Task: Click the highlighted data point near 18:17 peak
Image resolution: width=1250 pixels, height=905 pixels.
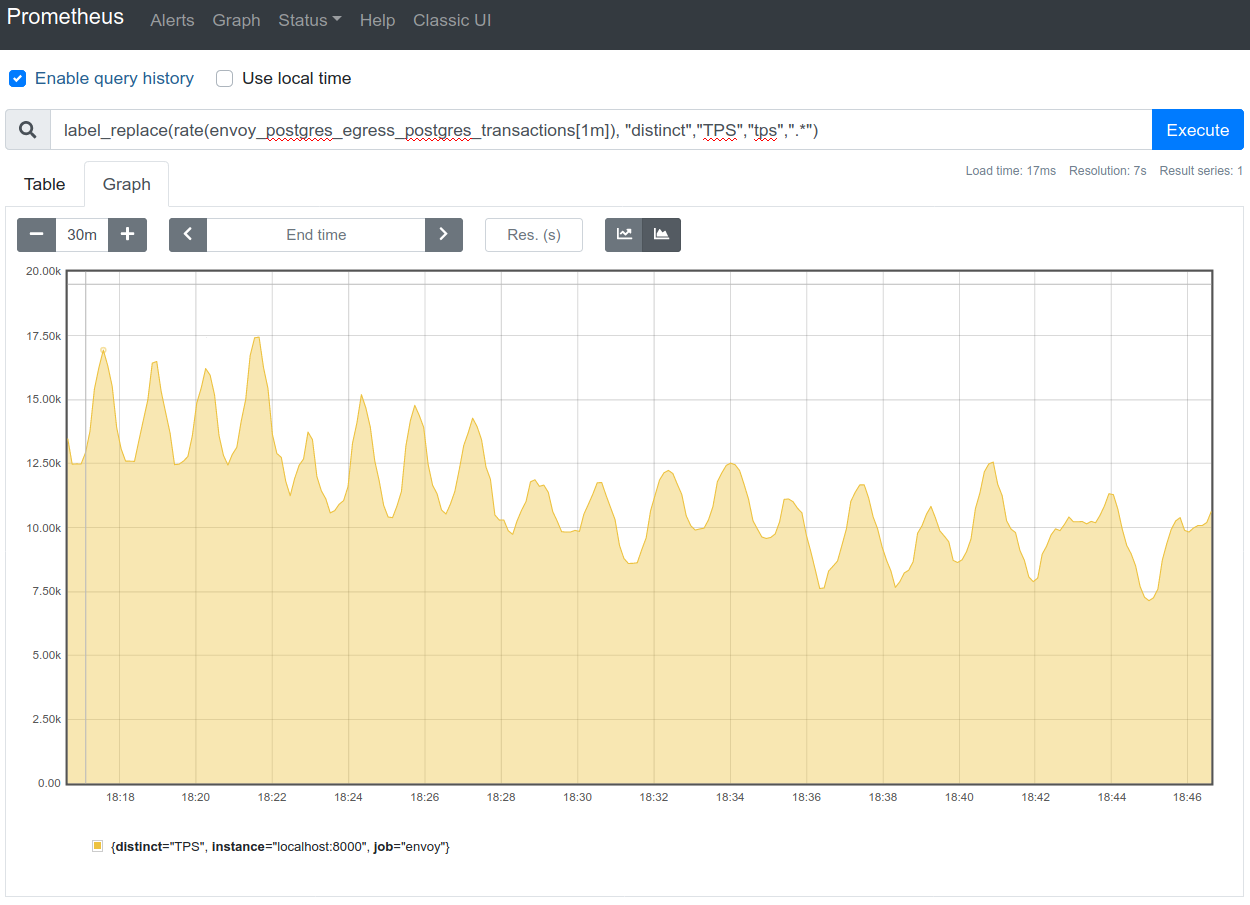Action: tap(103, 349)
